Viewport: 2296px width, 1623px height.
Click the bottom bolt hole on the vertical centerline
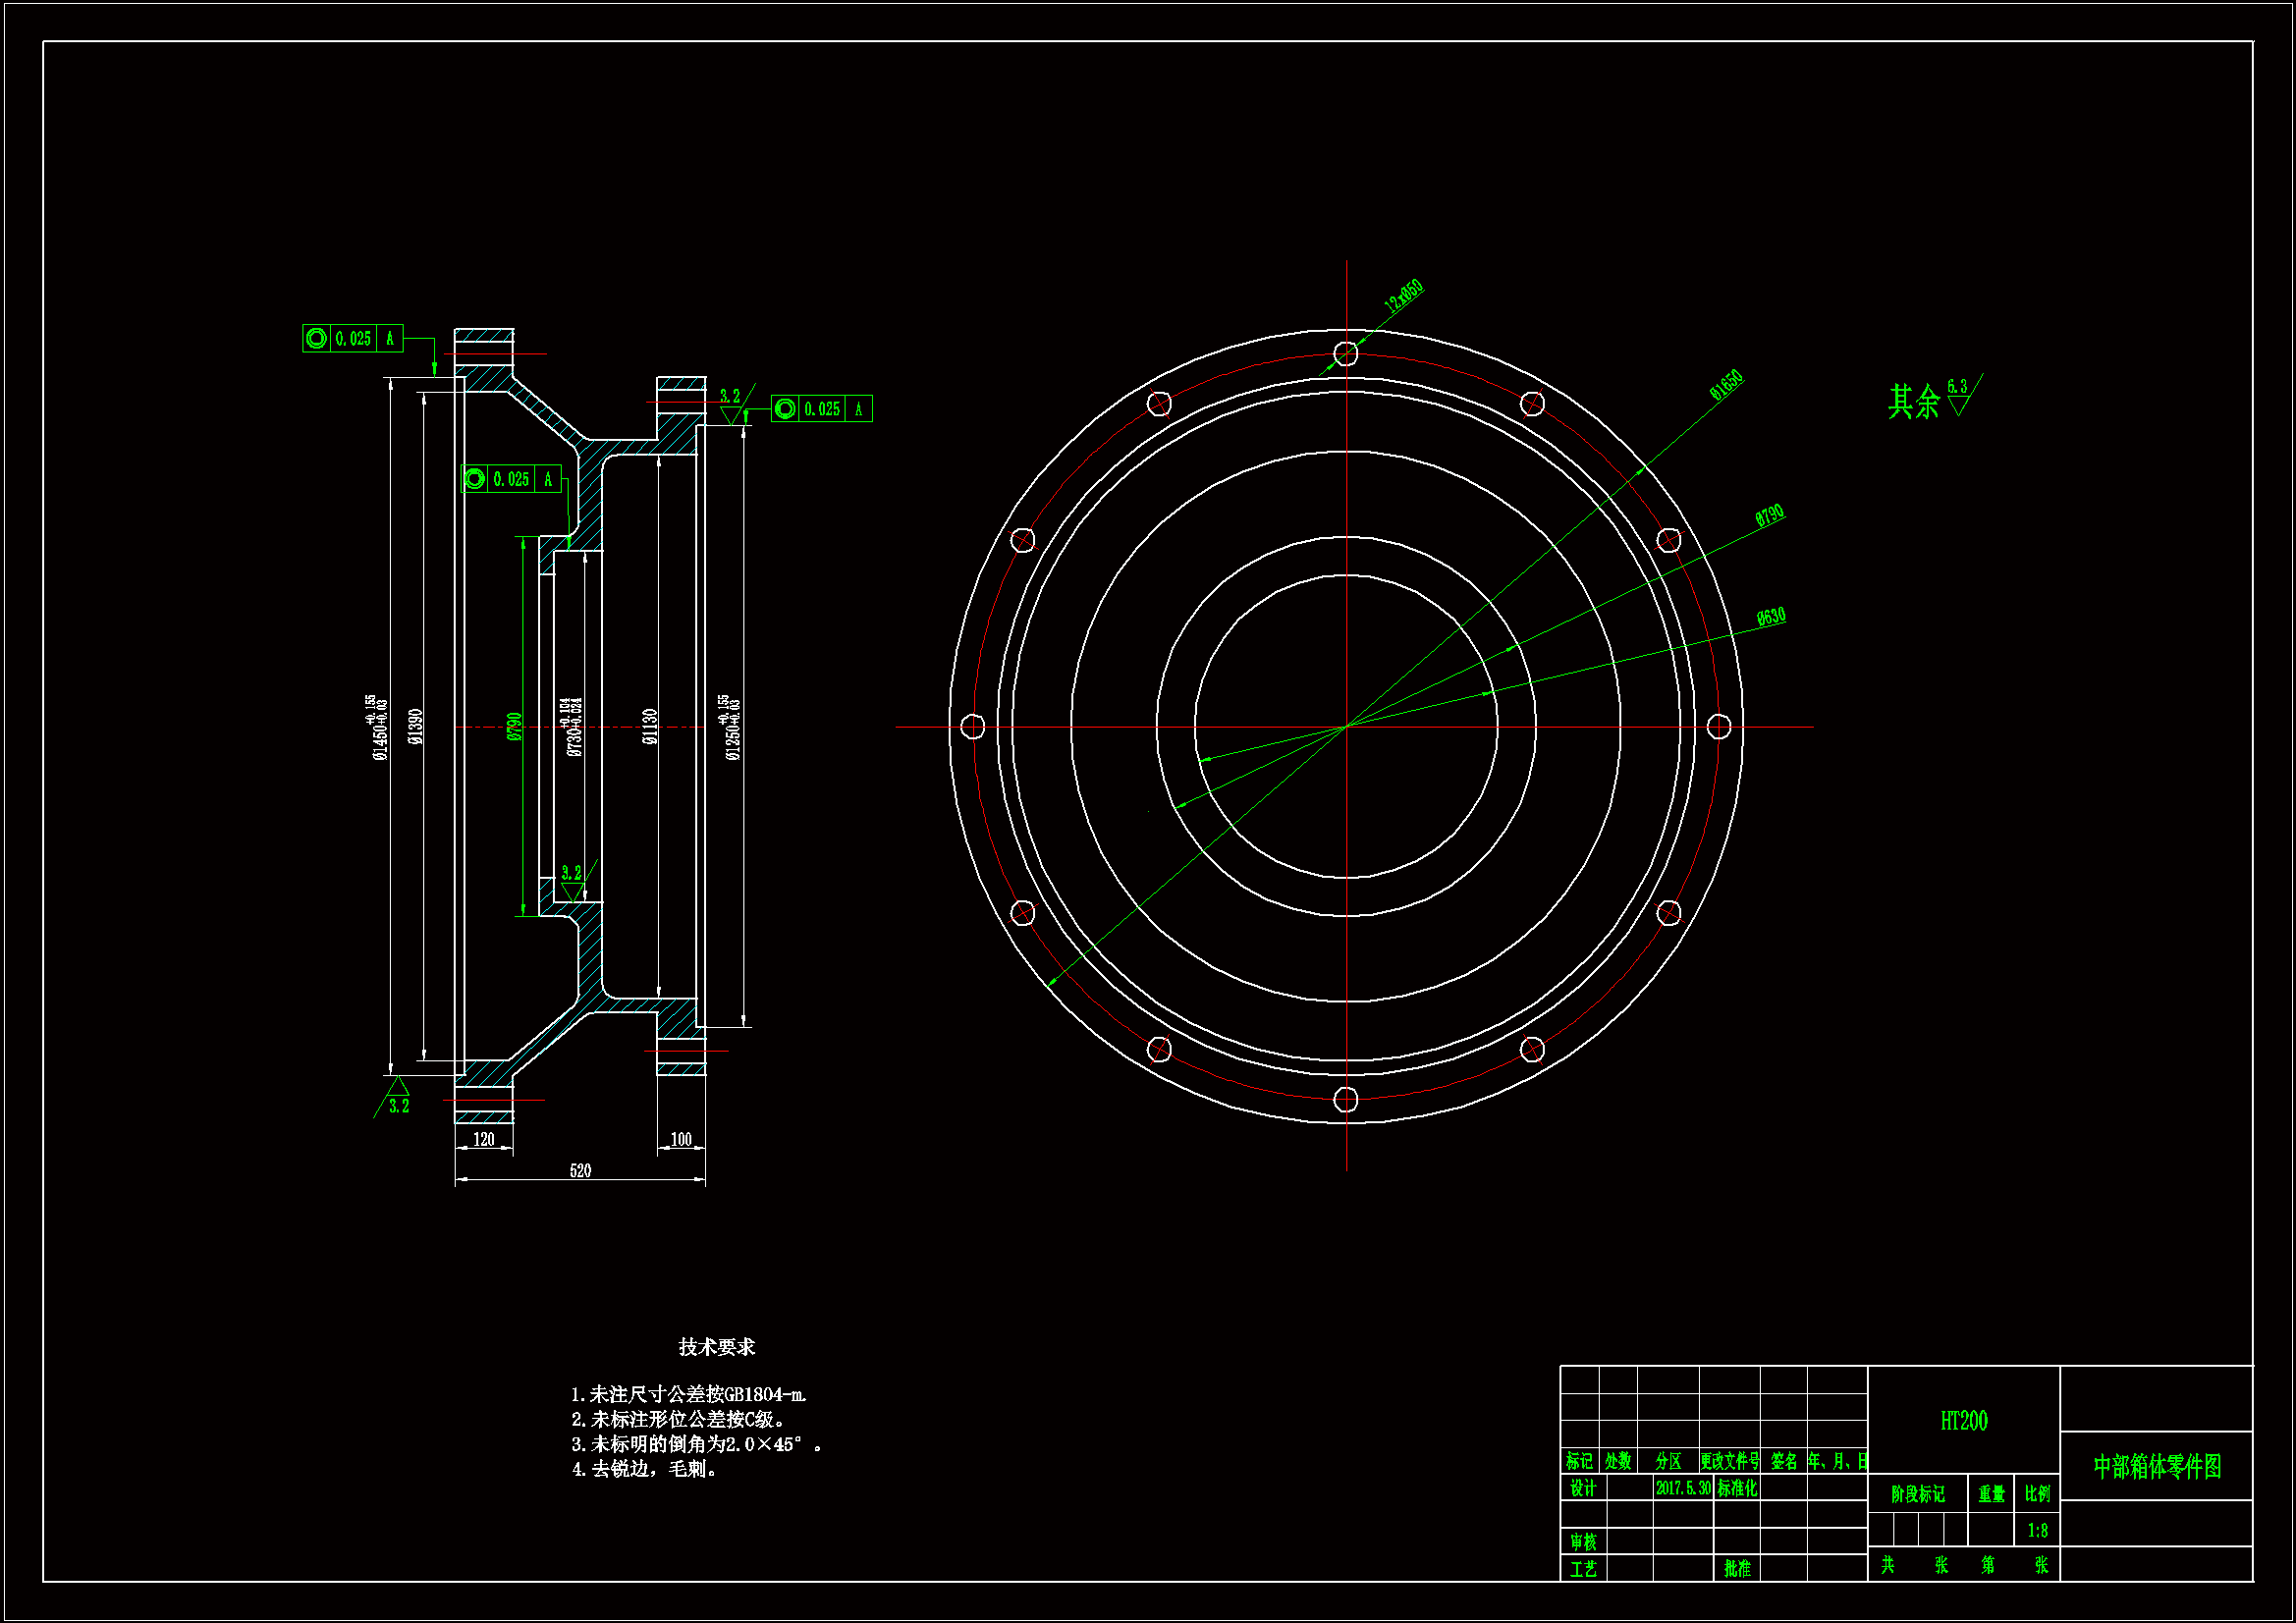click(x=1346, y=1100)
